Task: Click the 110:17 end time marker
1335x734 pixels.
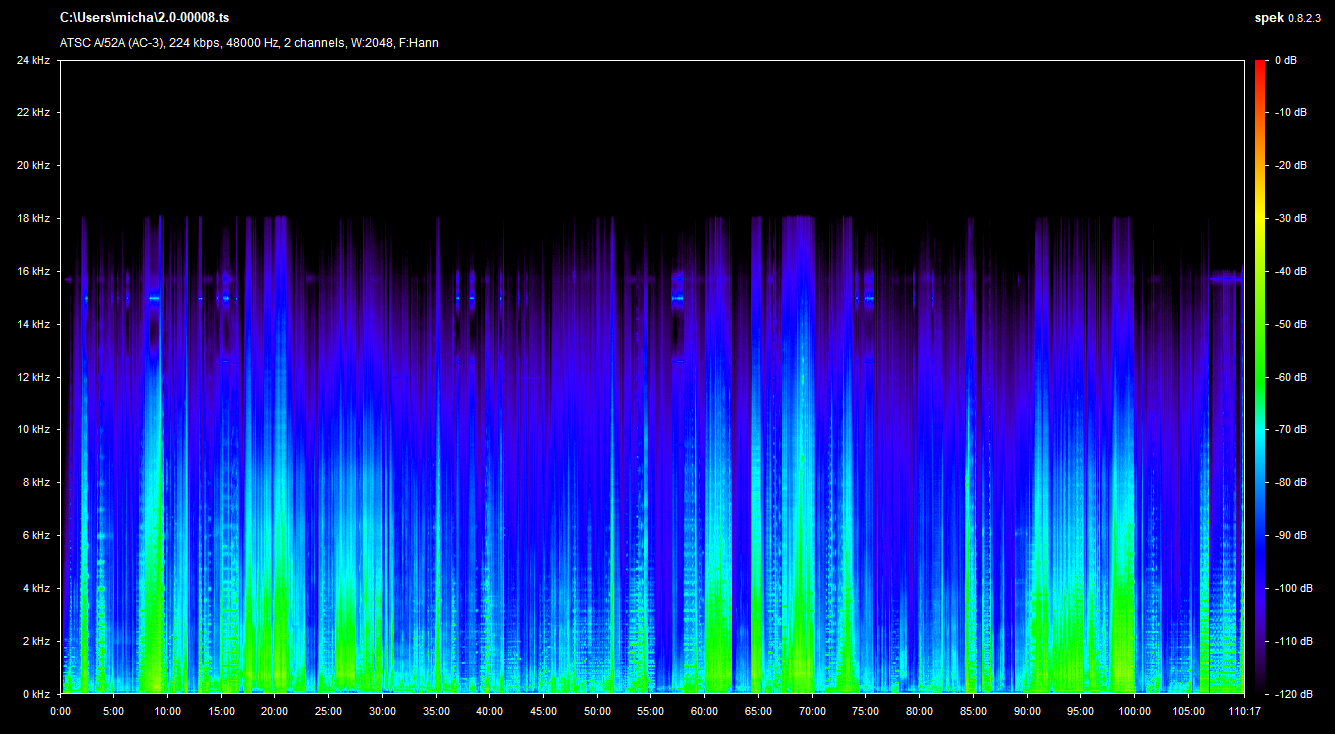Action: coord(1243,711)
